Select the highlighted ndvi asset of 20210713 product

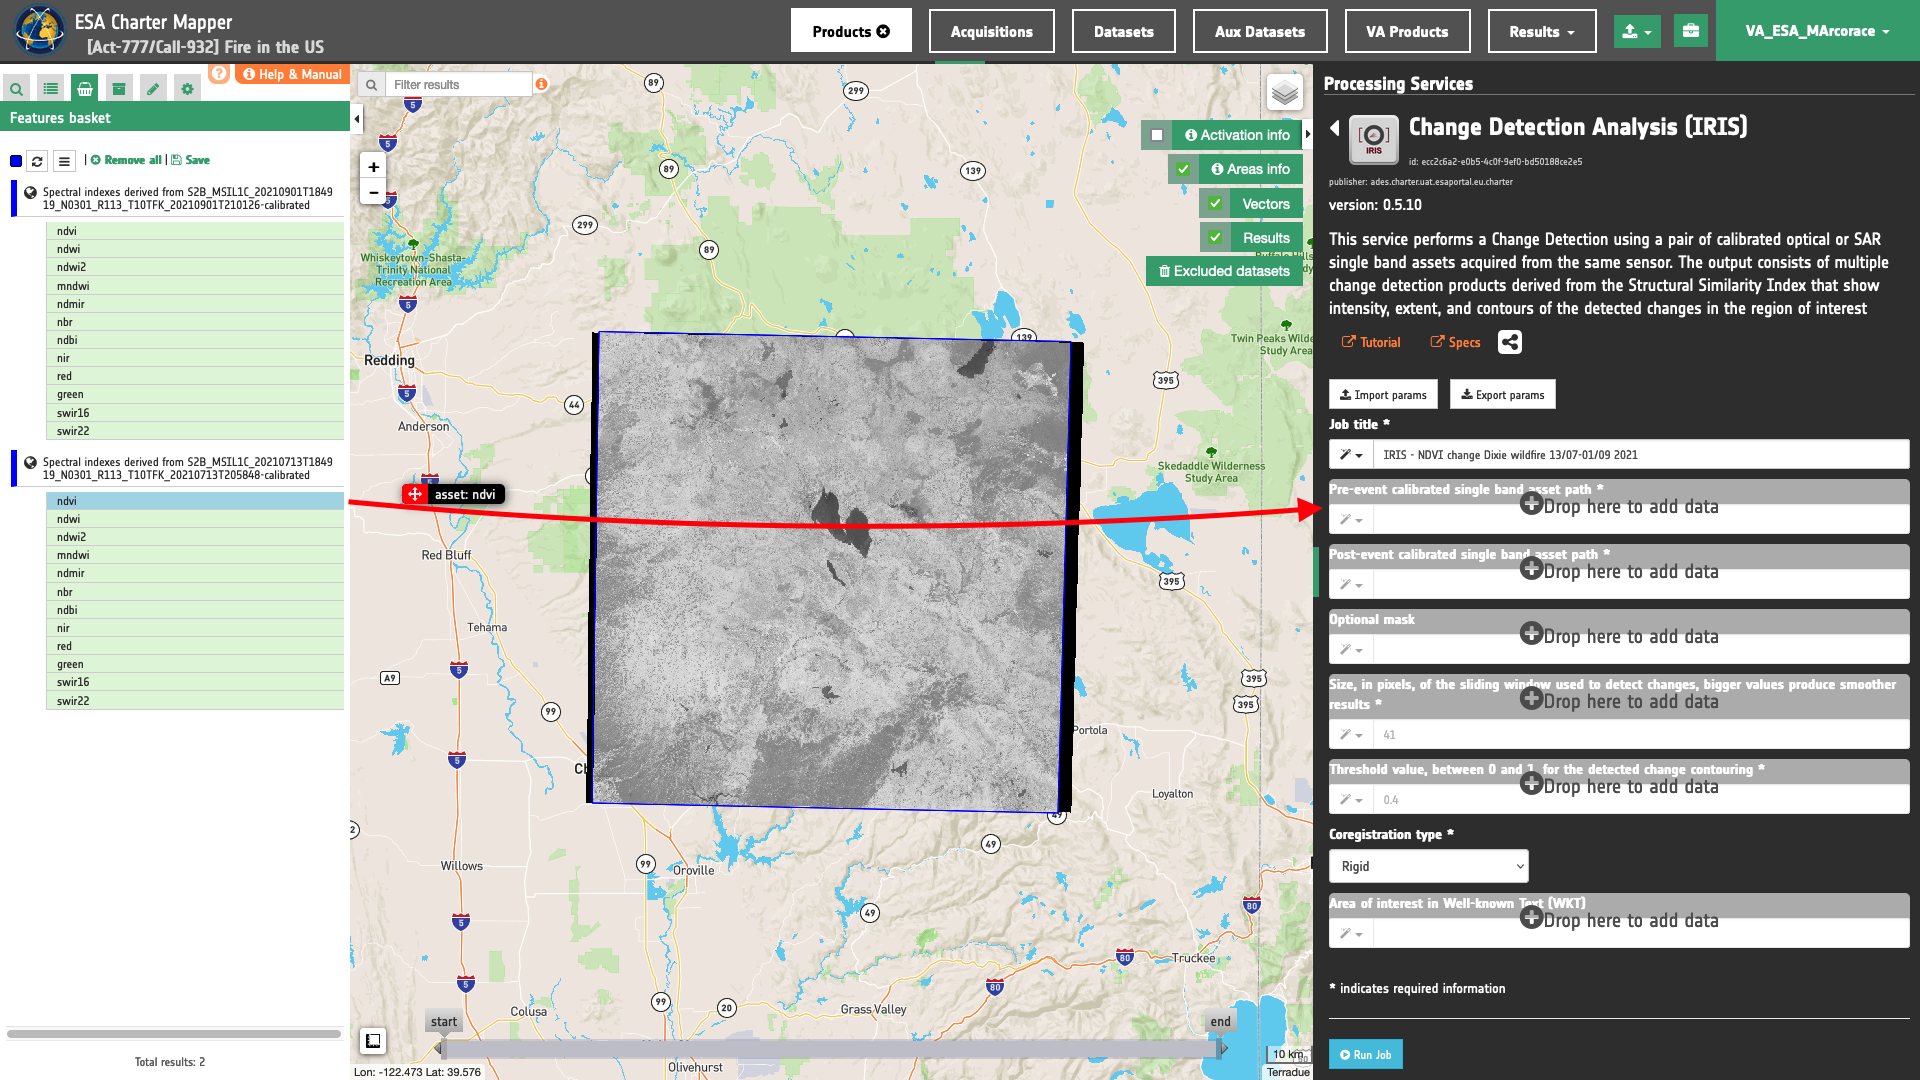click(x=195, y=501)
